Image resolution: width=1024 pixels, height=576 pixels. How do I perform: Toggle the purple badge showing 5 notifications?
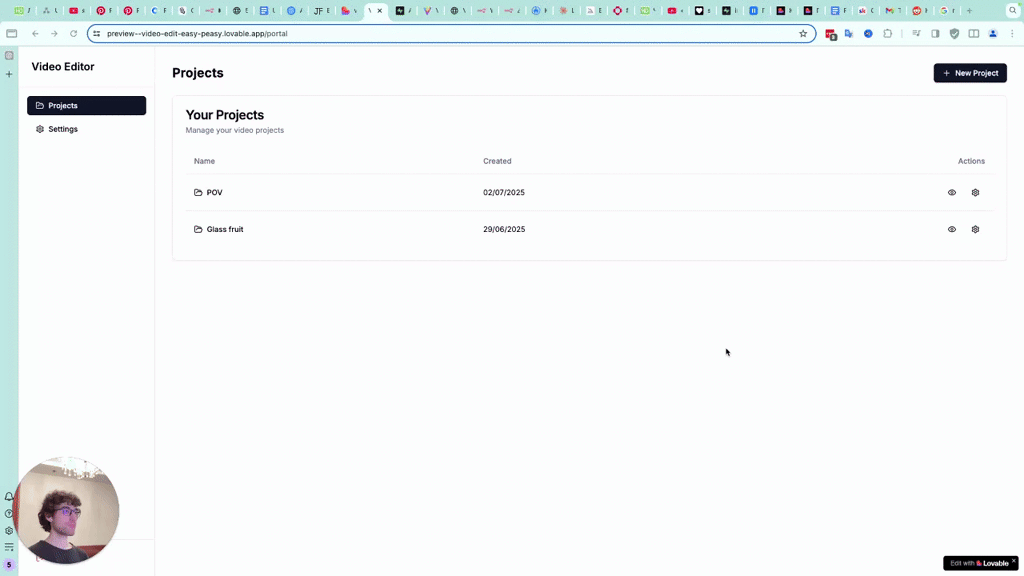click(9, 563)
